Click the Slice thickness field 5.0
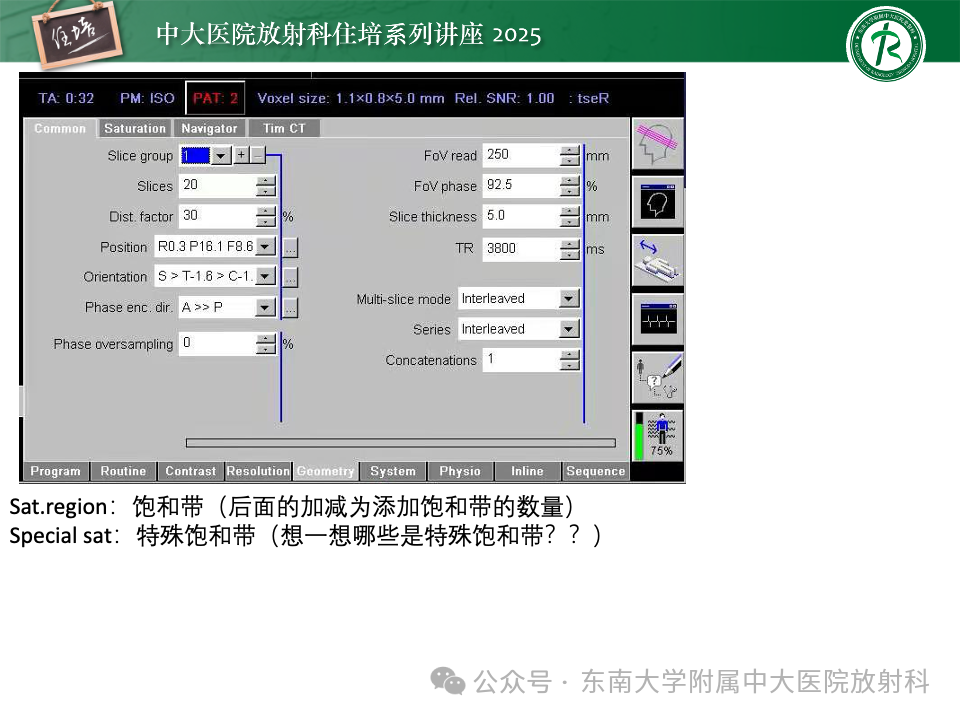This screenshot has width=960, height=720. tap(521, 216)
